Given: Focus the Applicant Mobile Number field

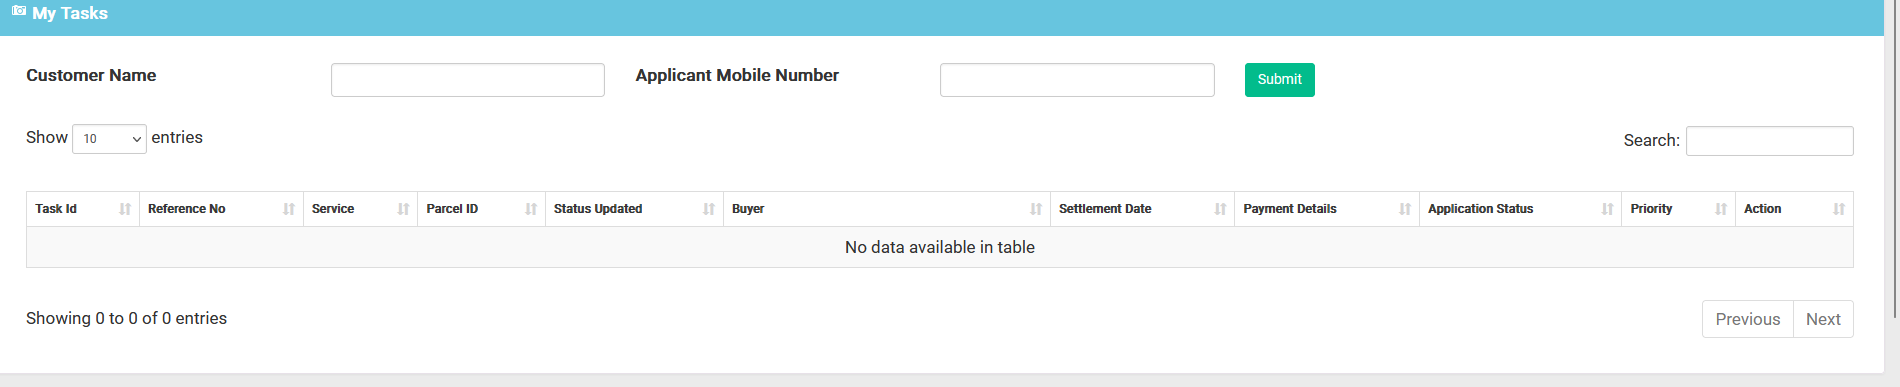Looking at the screenshot, I should tap(1077, 80).
